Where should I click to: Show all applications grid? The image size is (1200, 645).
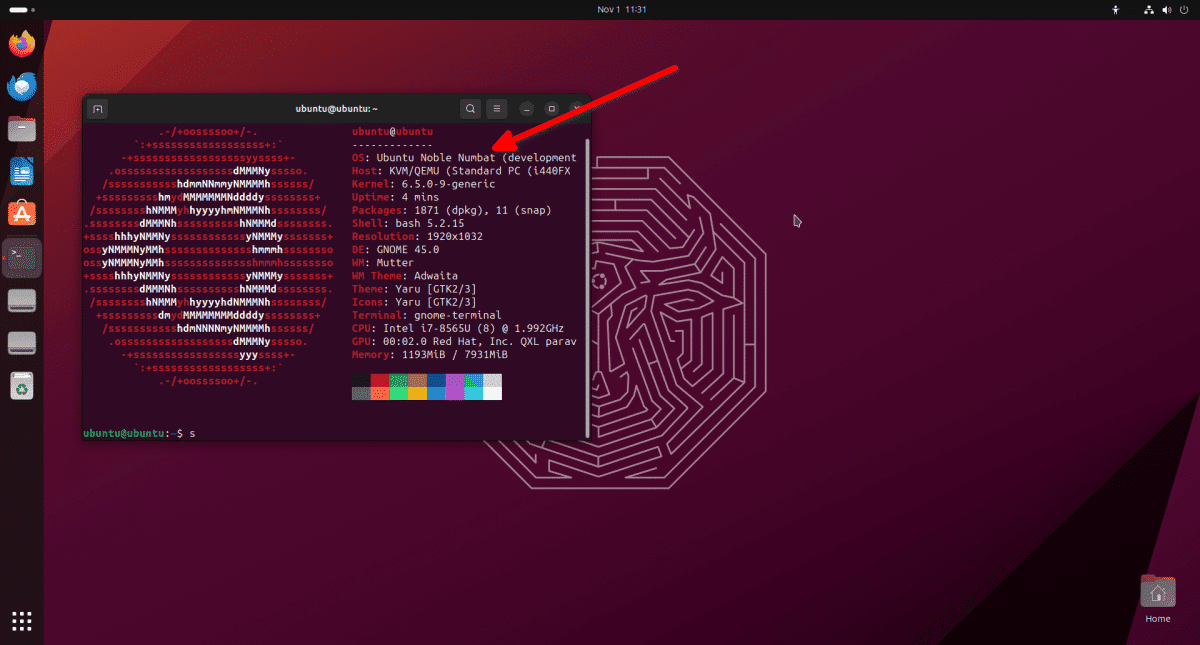[x=22, y=620]
